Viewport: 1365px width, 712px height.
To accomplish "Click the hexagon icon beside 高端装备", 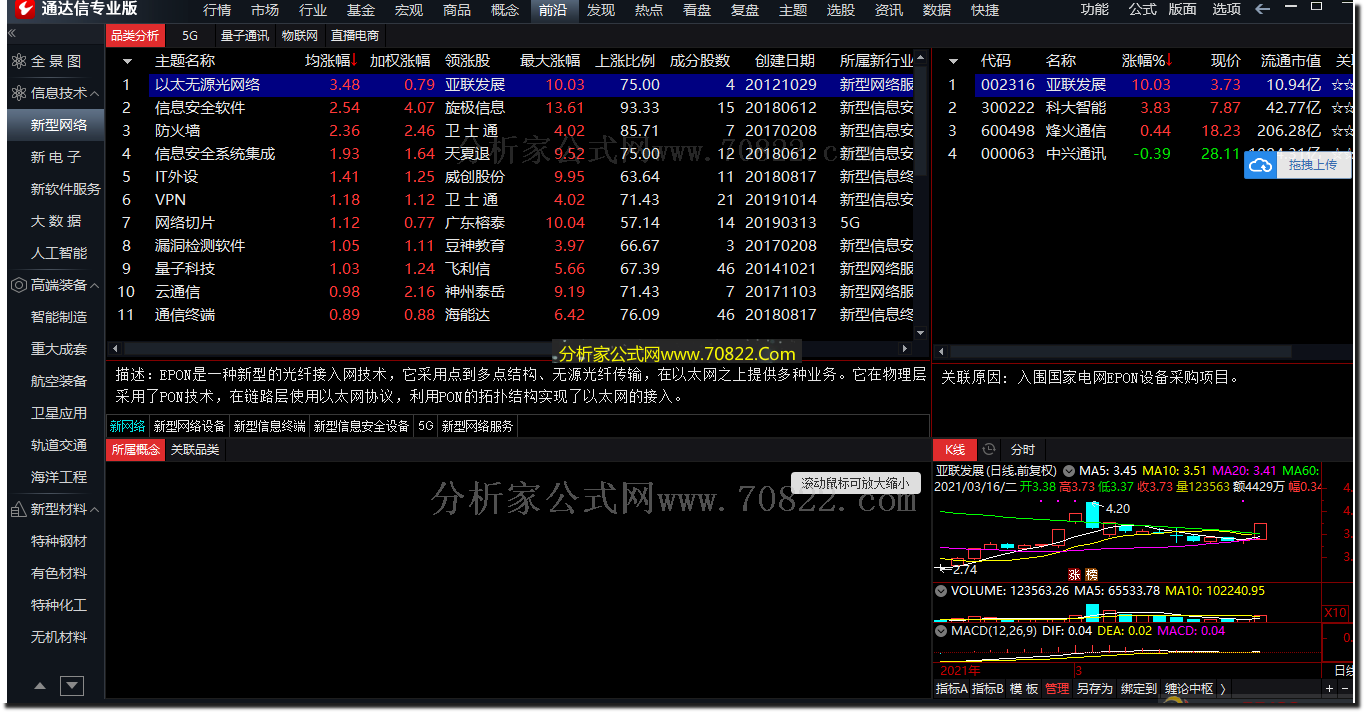I will pos(18,285).
